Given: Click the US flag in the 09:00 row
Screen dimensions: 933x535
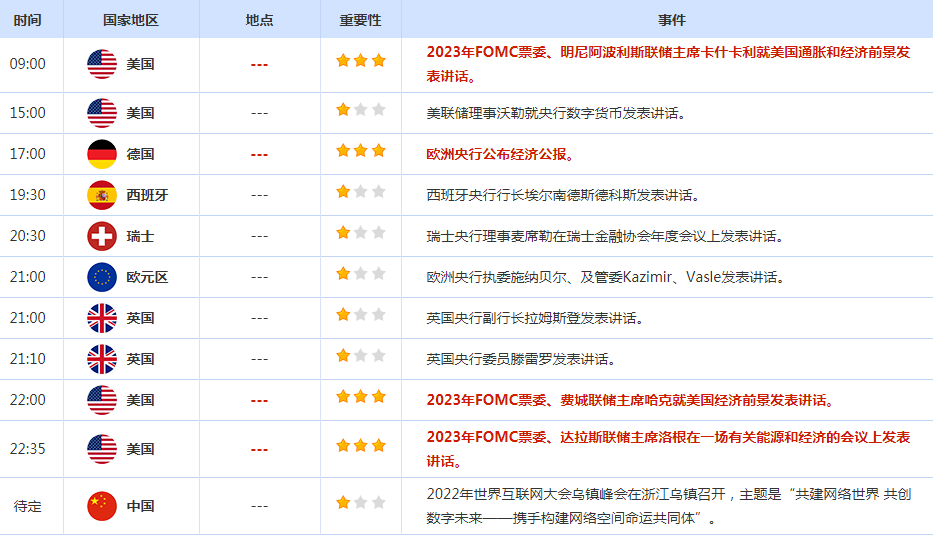Looking at the screenshot, I should pos(102,64).
